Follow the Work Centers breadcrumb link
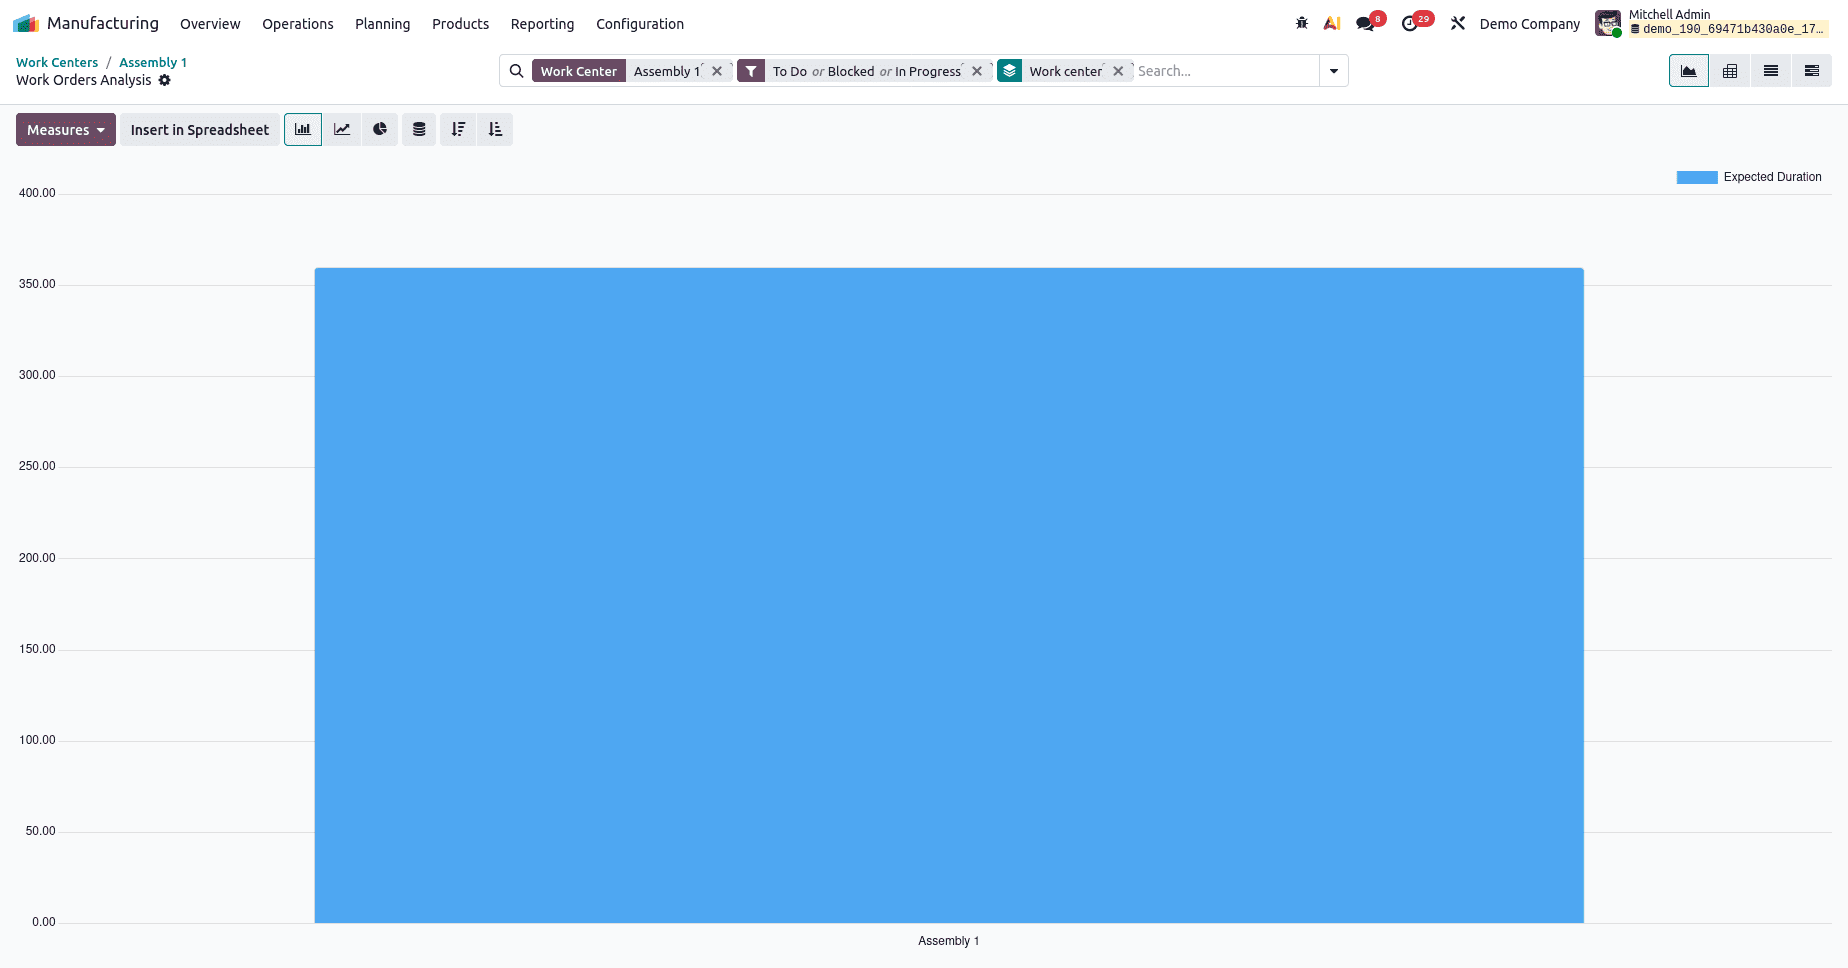The width and height of the screenshot is (1848, 968). (x=56, y=62)
